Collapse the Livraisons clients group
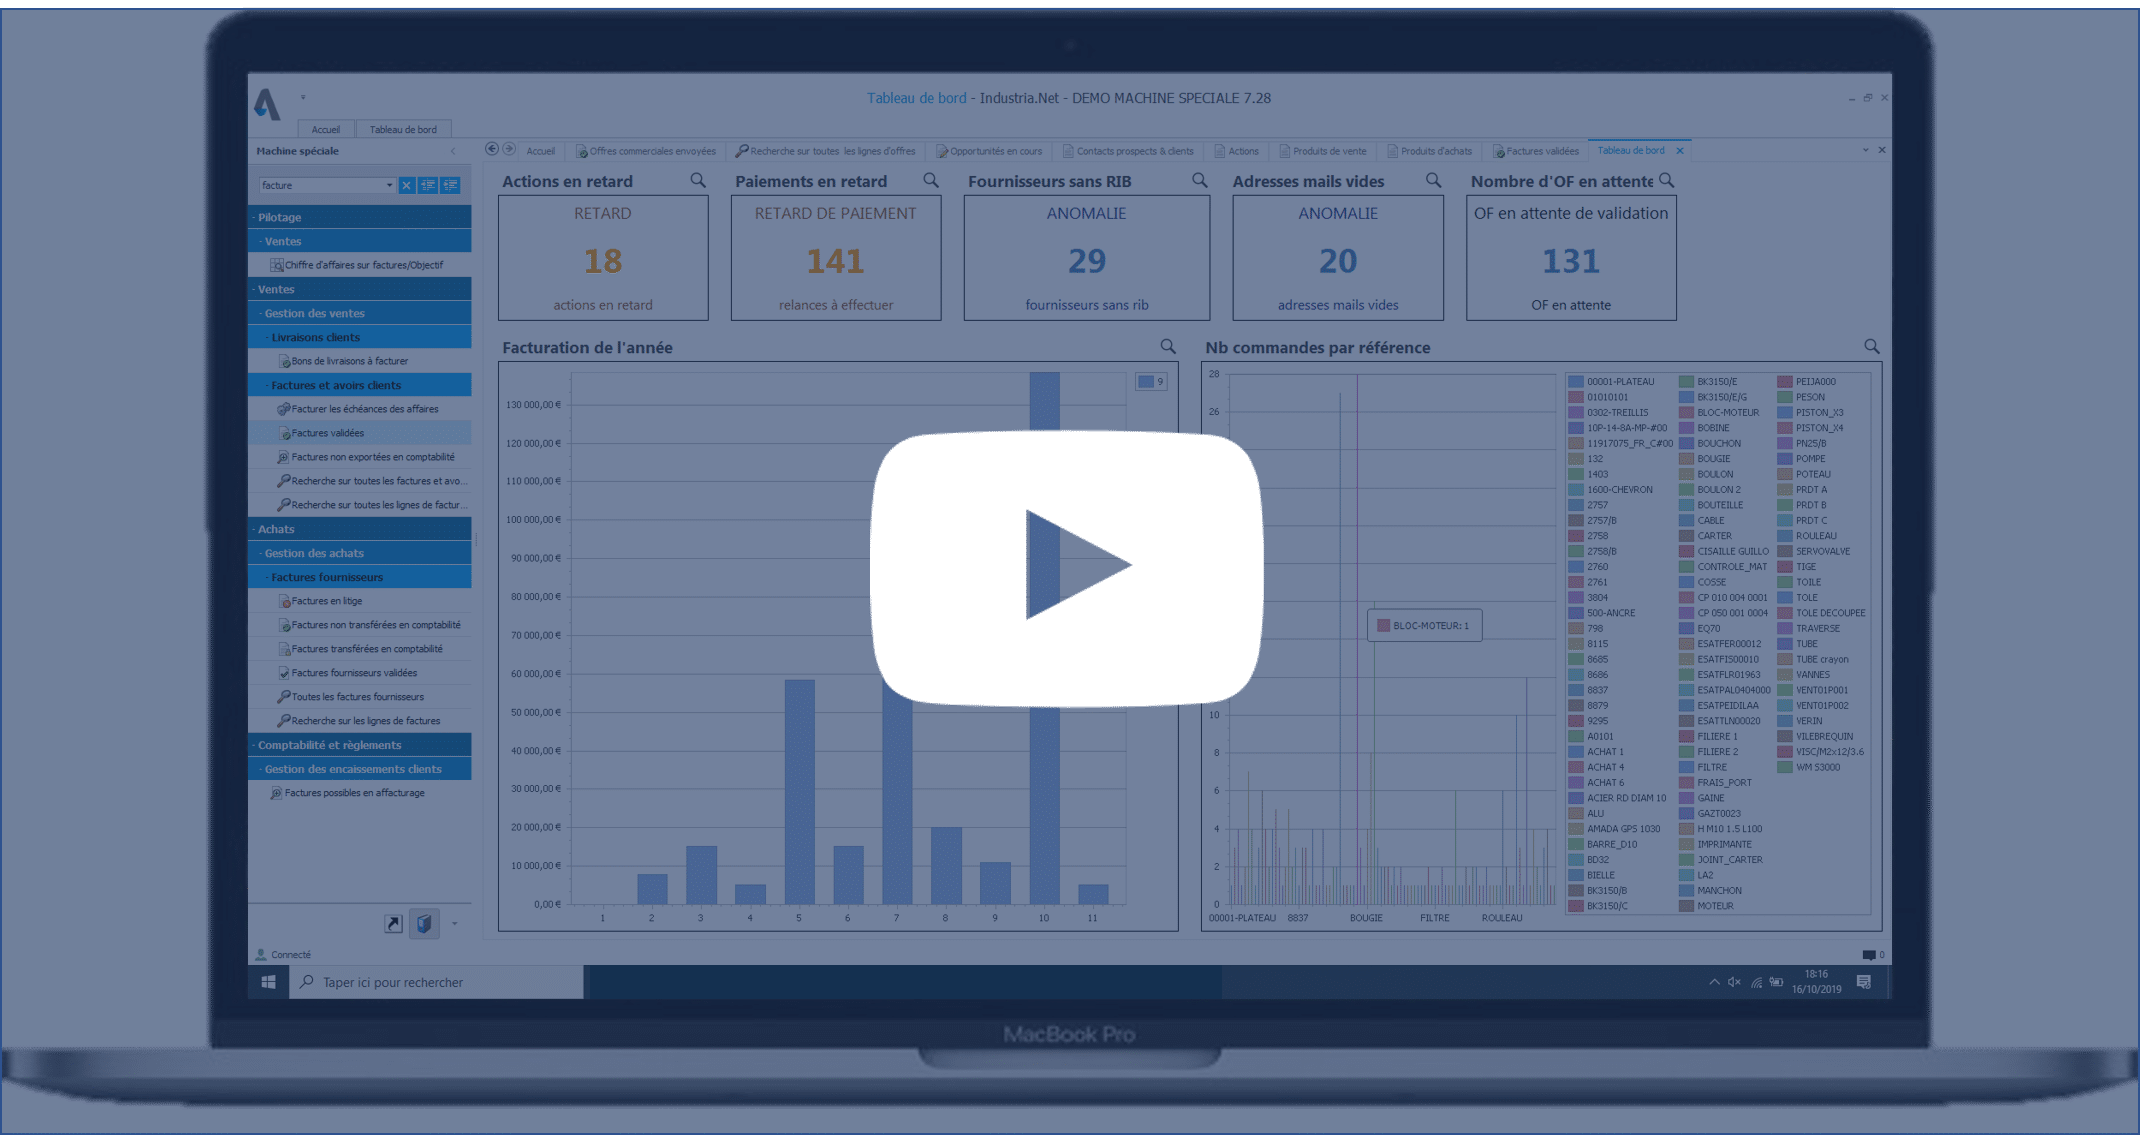The image size is (2140, 1135). click(x=360, y=337)
